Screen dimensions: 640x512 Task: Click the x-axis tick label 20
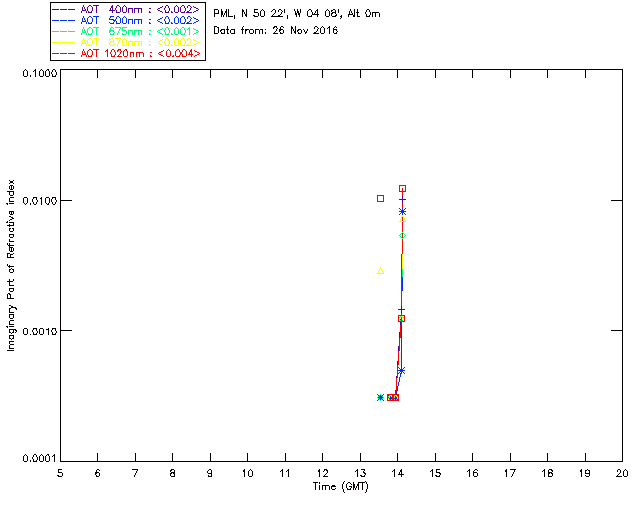[622, 473]
